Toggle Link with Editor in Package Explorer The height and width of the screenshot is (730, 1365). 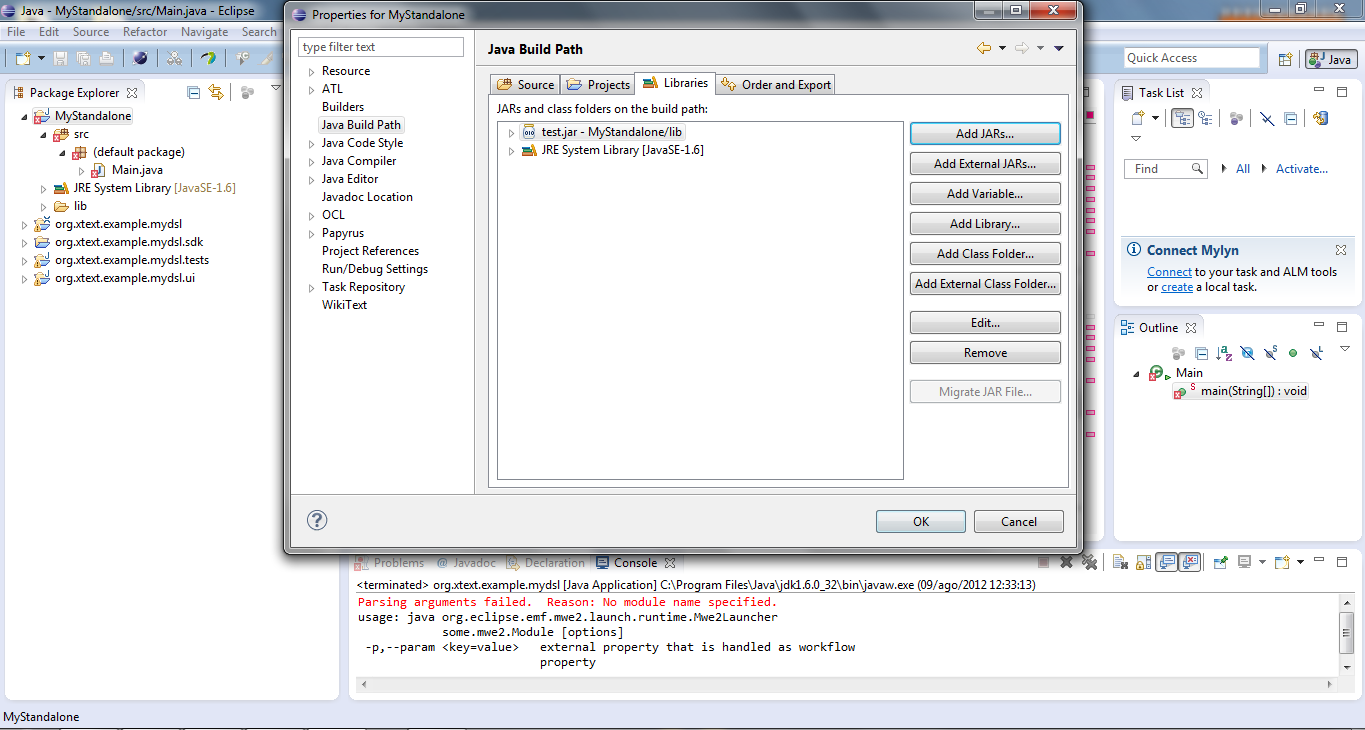click(216, 92)
